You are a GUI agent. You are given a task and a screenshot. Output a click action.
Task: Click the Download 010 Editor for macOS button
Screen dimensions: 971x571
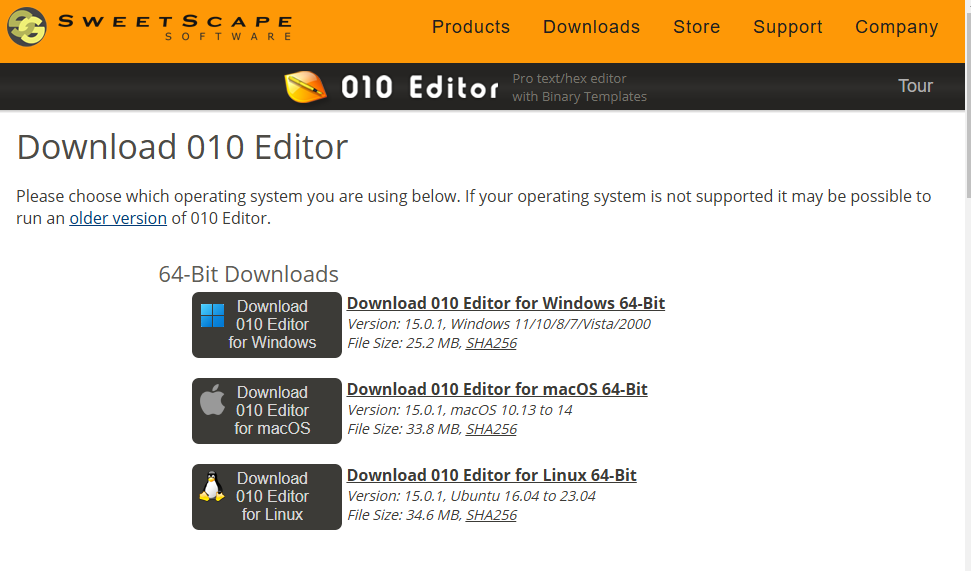click(x=267, y=411)
